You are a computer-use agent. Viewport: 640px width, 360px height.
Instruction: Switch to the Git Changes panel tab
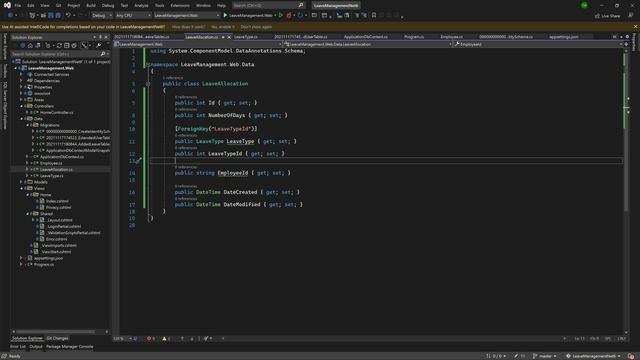tap(57, 338)
